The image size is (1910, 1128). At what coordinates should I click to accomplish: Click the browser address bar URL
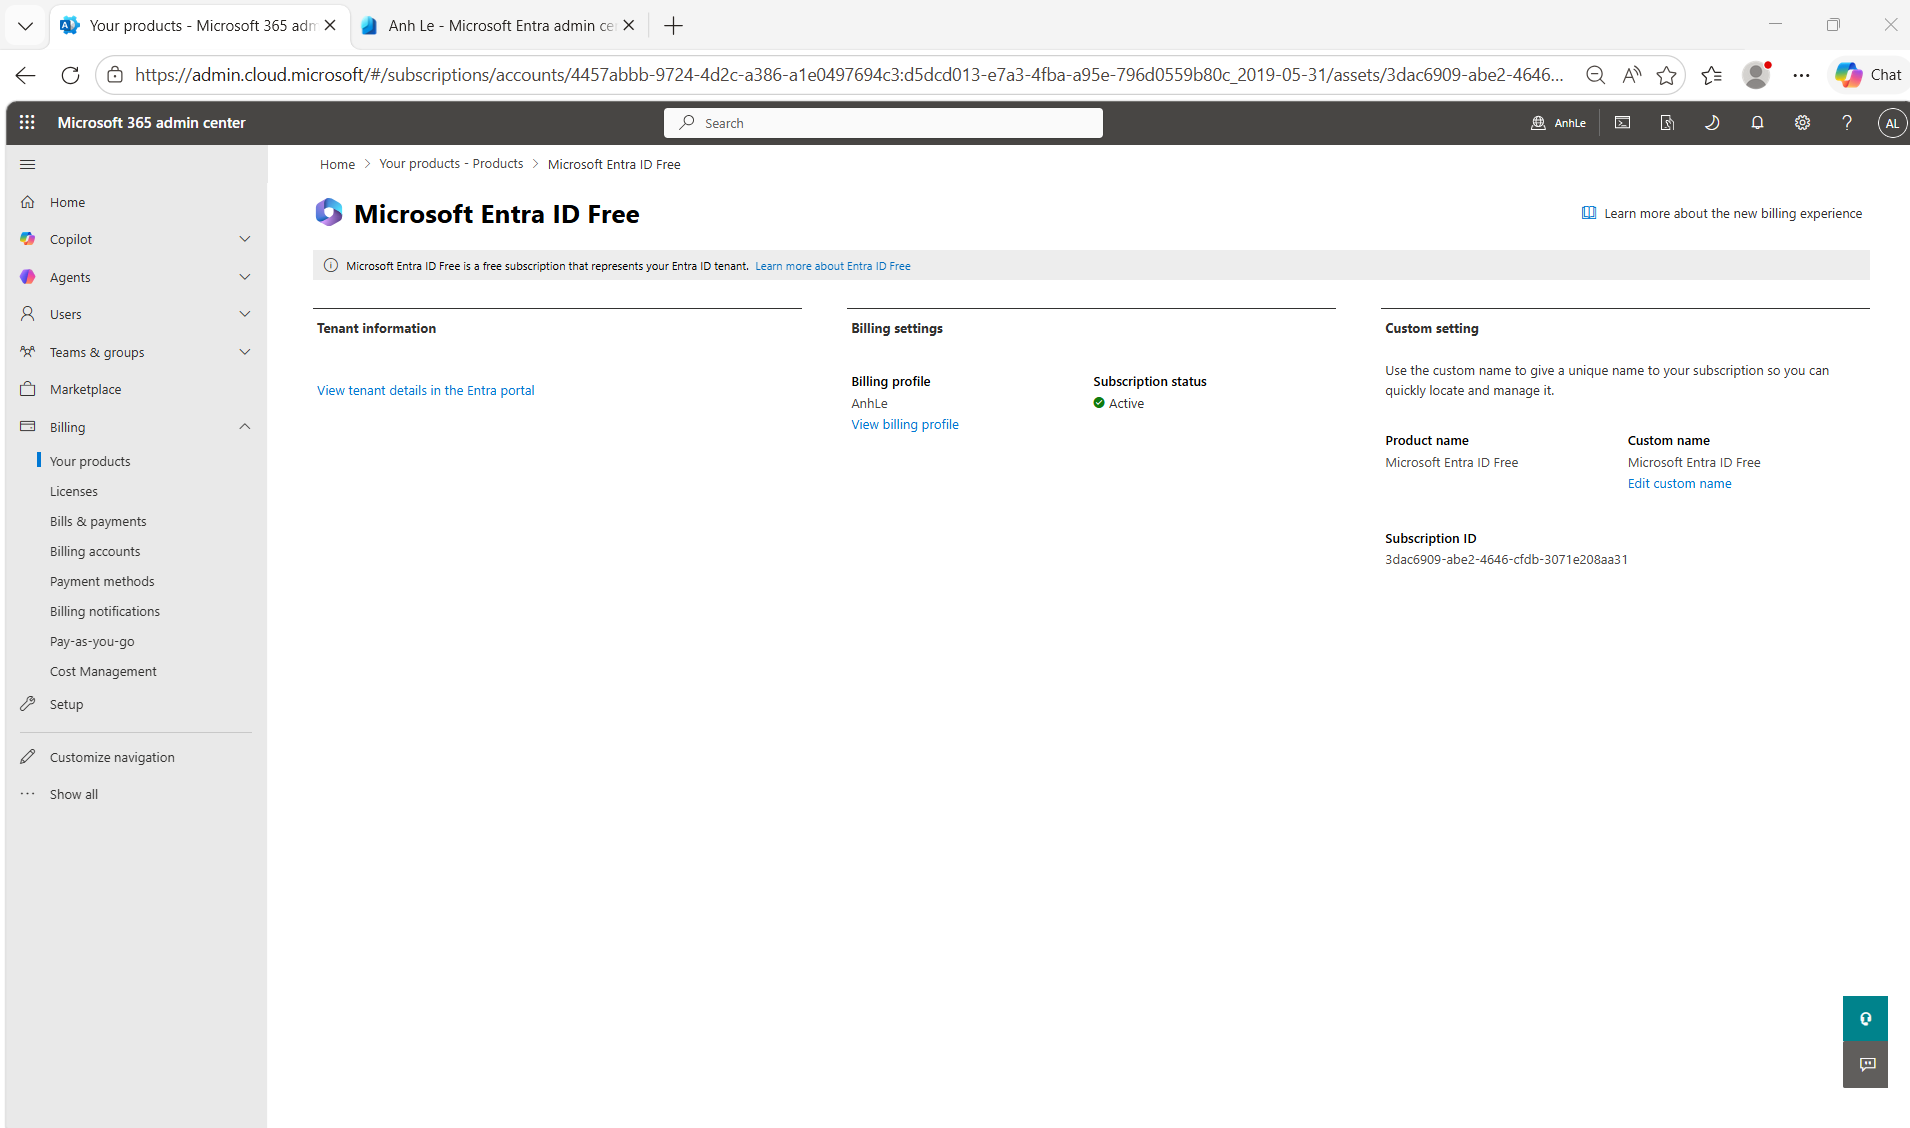tap(849, 75)
